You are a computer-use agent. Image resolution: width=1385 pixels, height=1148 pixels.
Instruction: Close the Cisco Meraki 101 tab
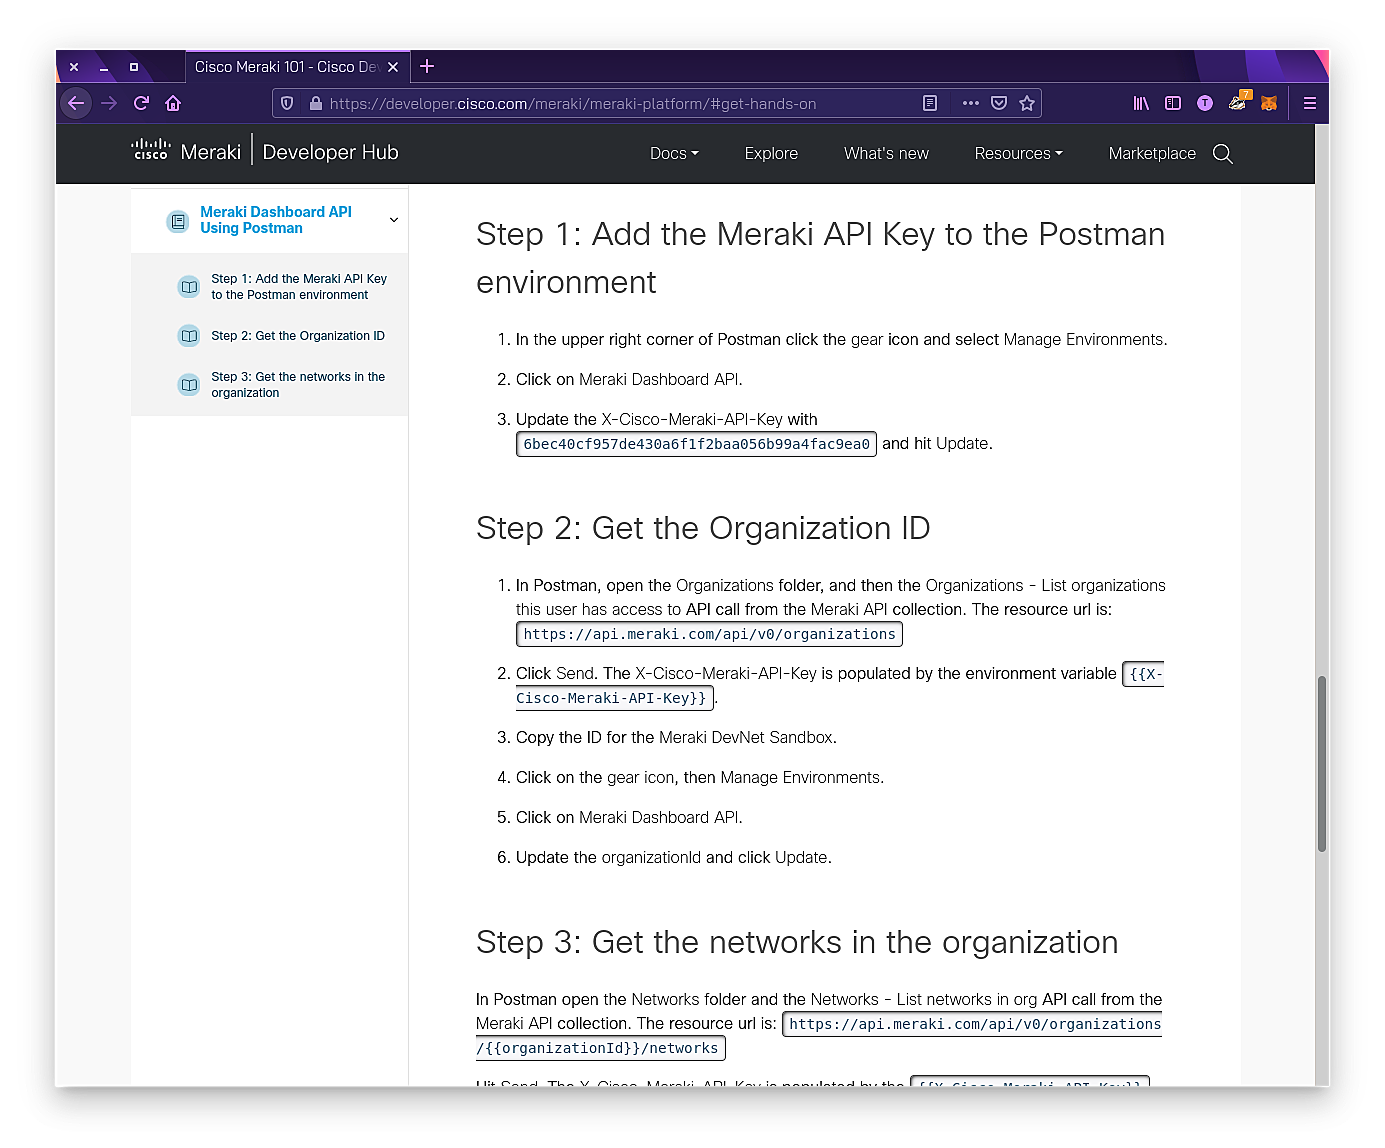(393, 67)
